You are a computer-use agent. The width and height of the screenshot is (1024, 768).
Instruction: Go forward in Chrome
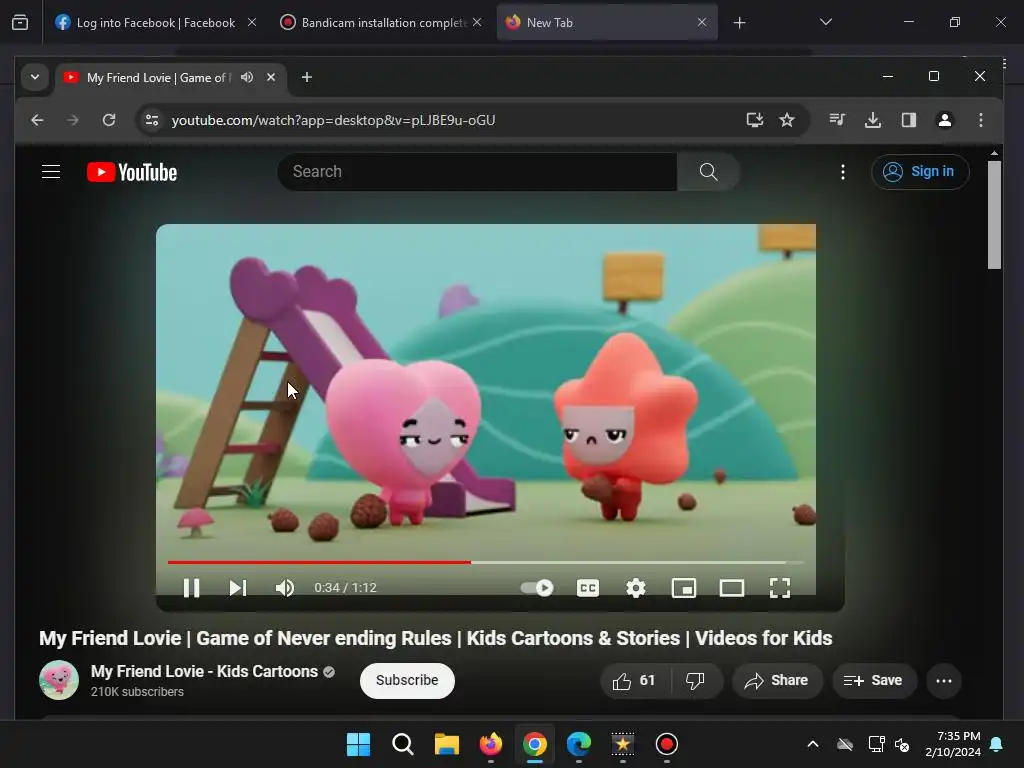click(72, 120)
